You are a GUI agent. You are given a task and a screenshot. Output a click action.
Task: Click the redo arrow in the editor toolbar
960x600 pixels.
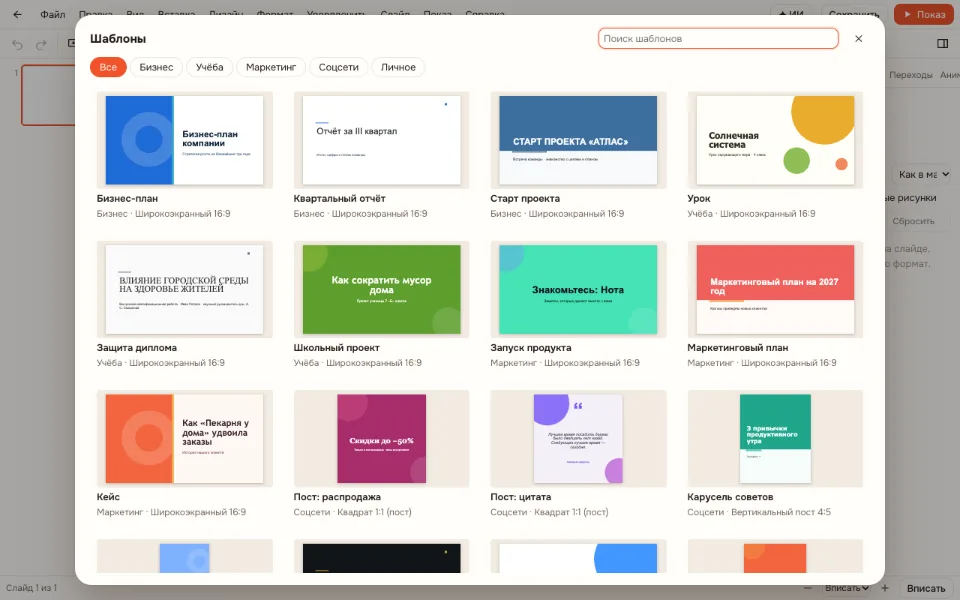[x=41, y=44]
